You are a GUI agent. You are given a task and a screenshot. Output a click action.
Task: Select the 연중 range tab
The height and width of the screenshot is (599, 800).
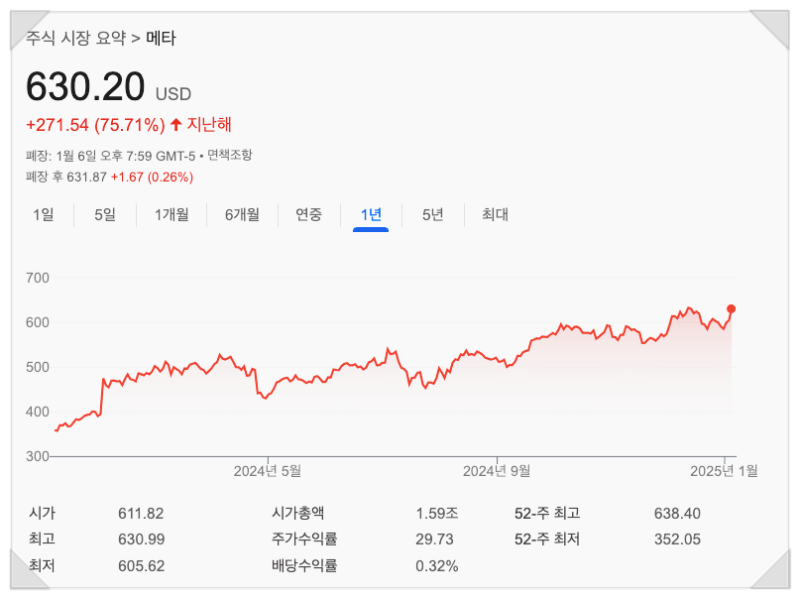(x=309, y=214)
